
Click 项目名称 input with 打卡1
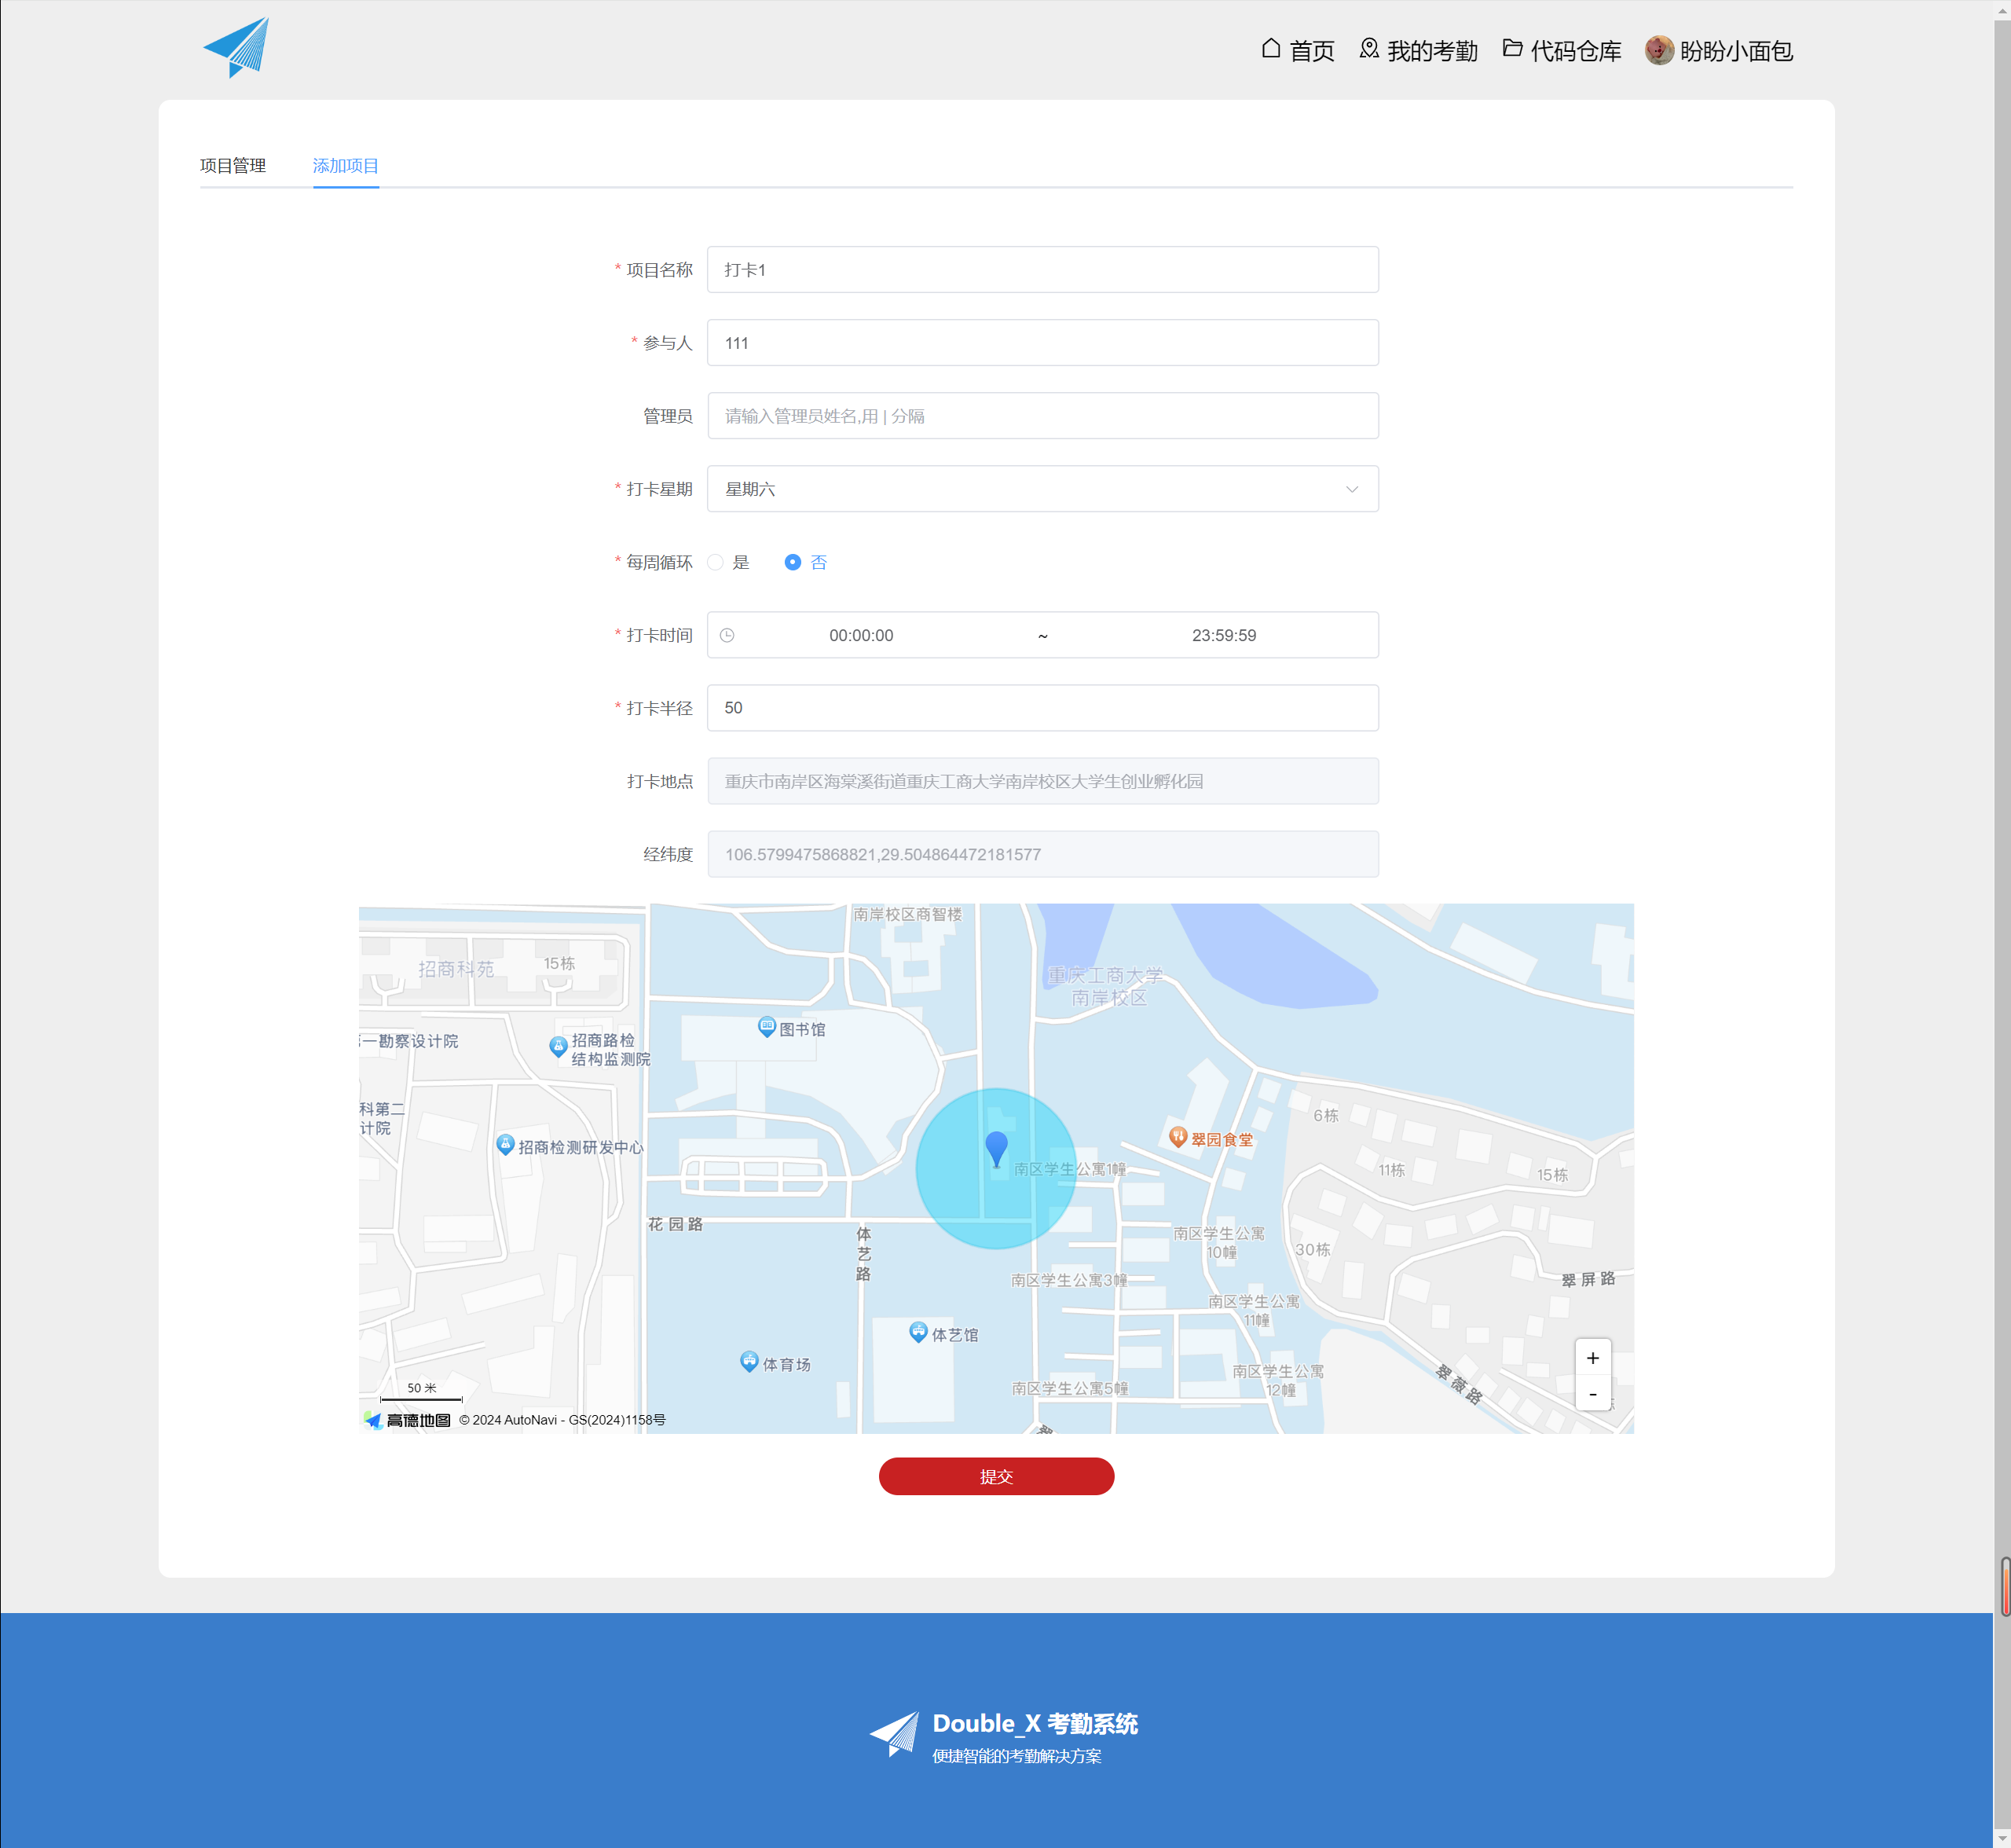click(1043, 270)
